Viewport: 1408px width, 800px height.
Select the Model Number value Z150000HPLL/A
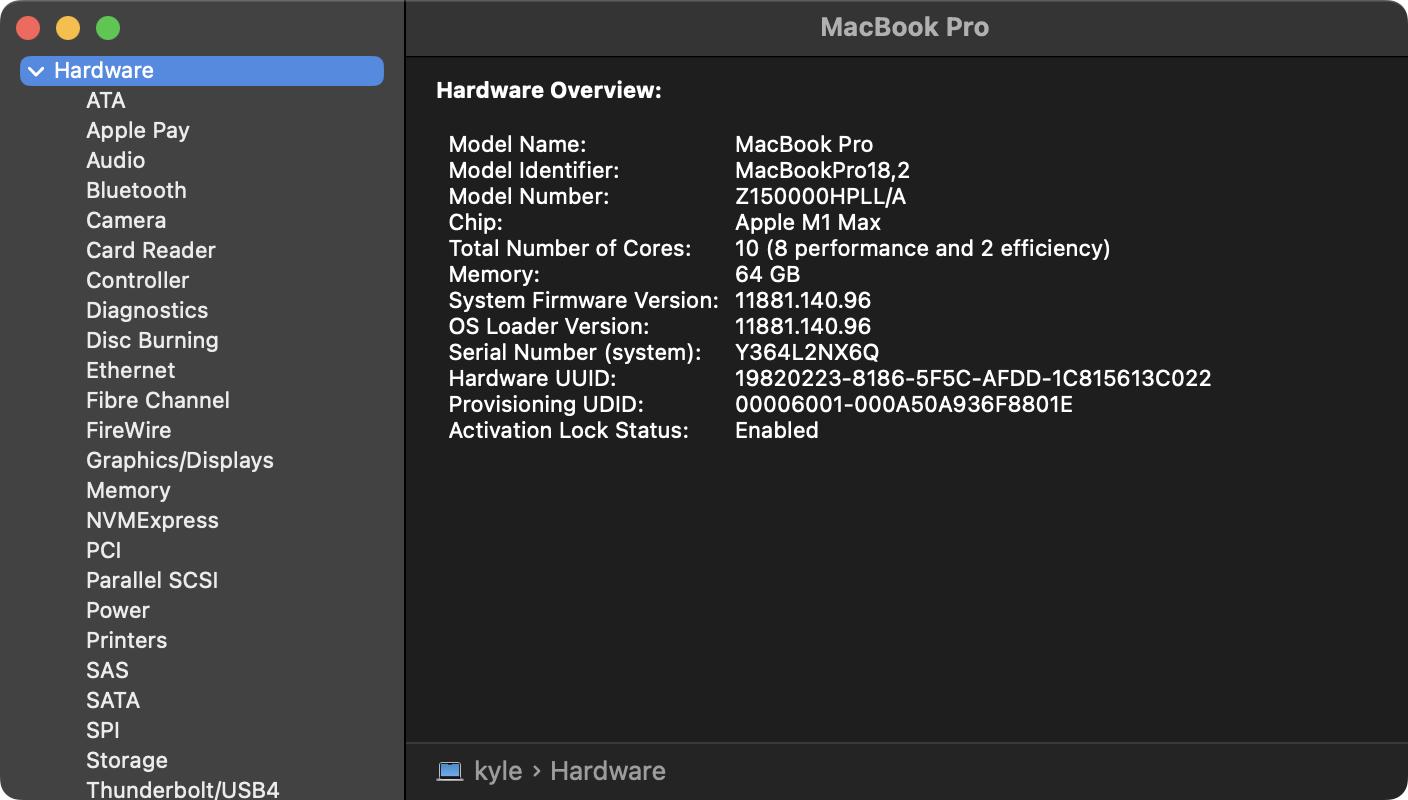tap(821, 196)
